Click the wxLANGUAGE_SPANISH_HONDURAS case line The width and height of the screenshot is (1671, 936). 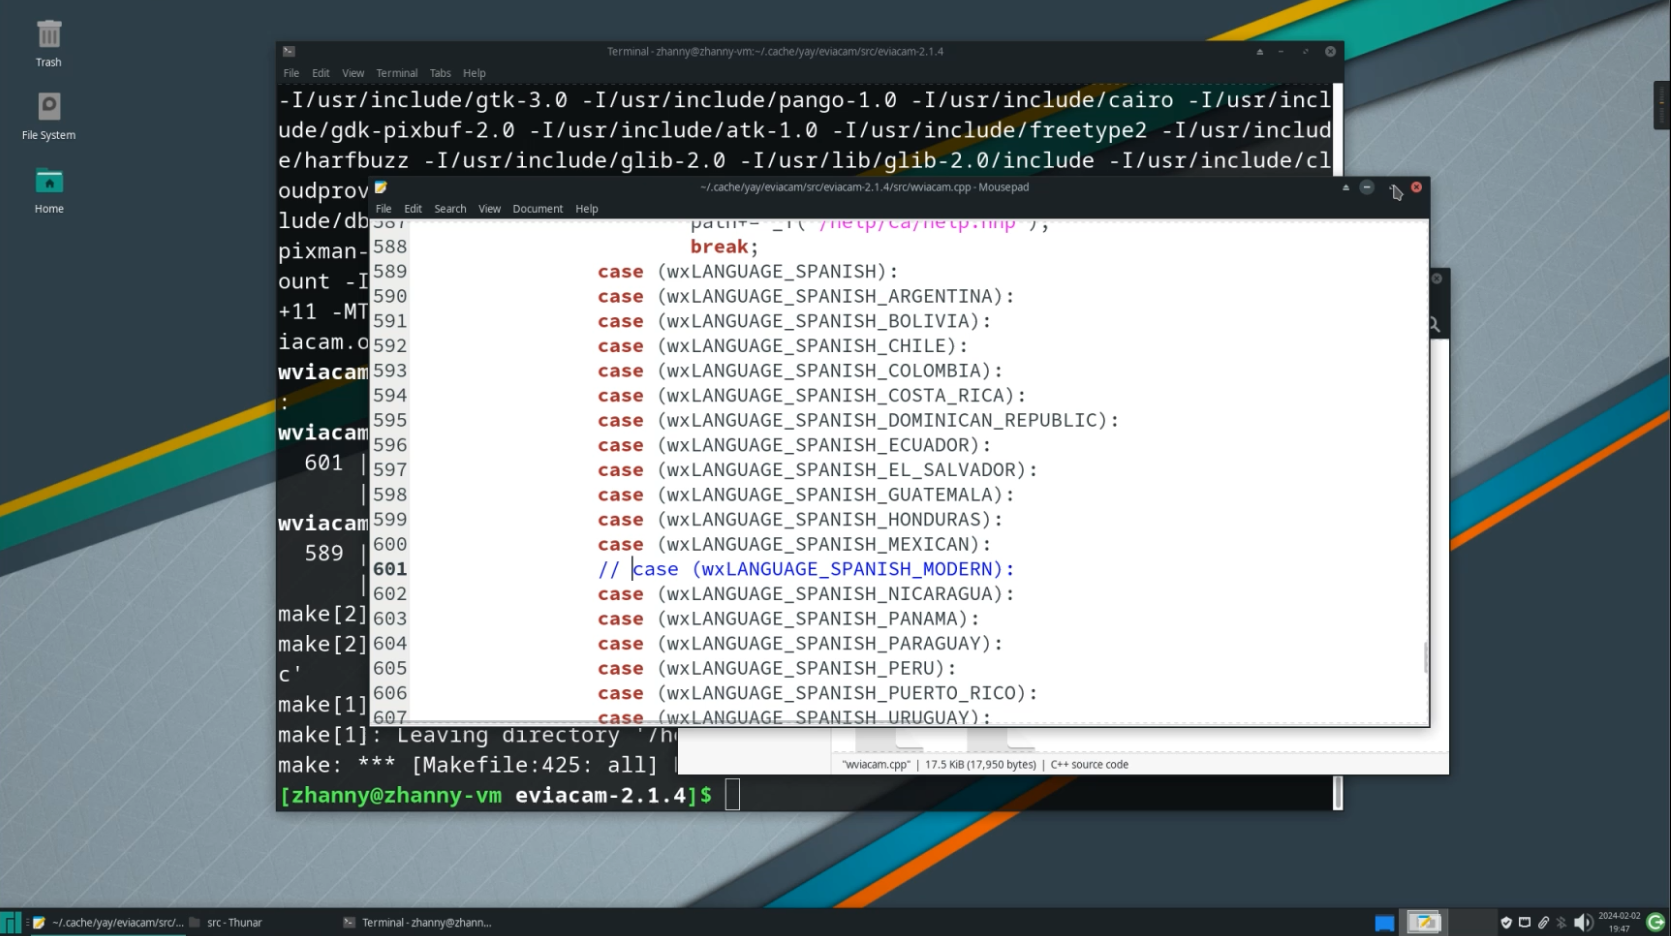[800, 519]
